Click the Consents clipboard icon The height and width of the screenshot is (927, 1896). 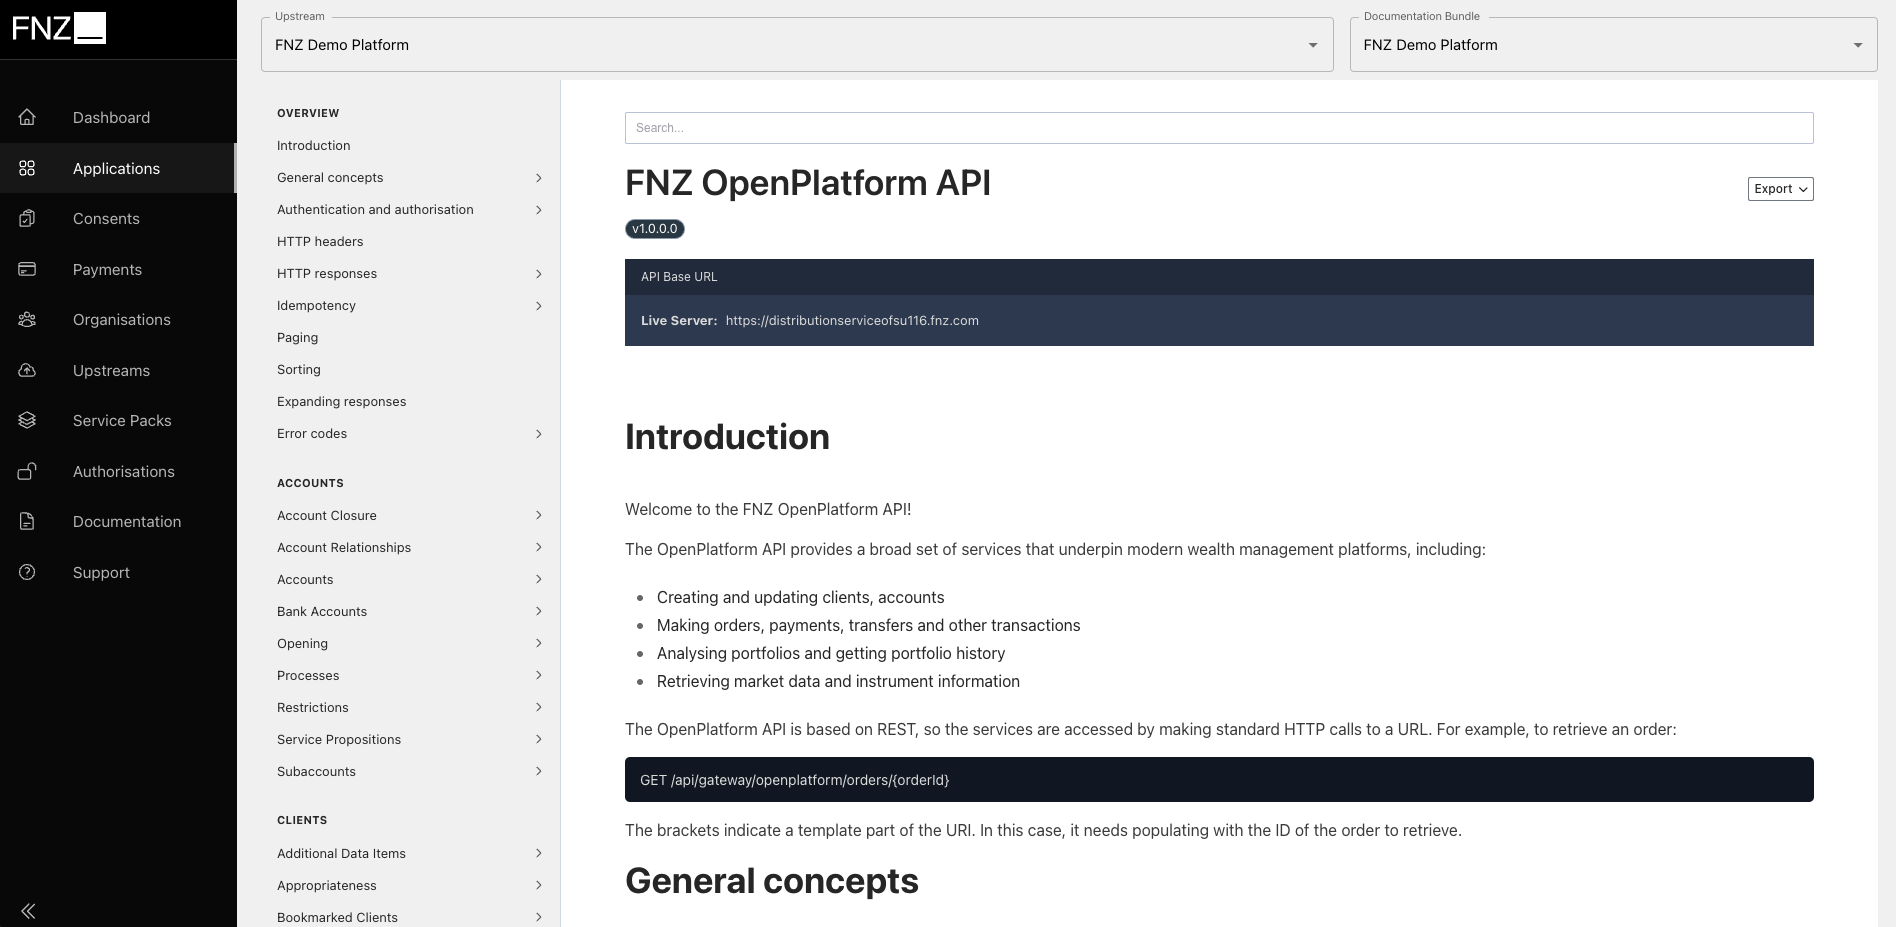coord(27,218)
